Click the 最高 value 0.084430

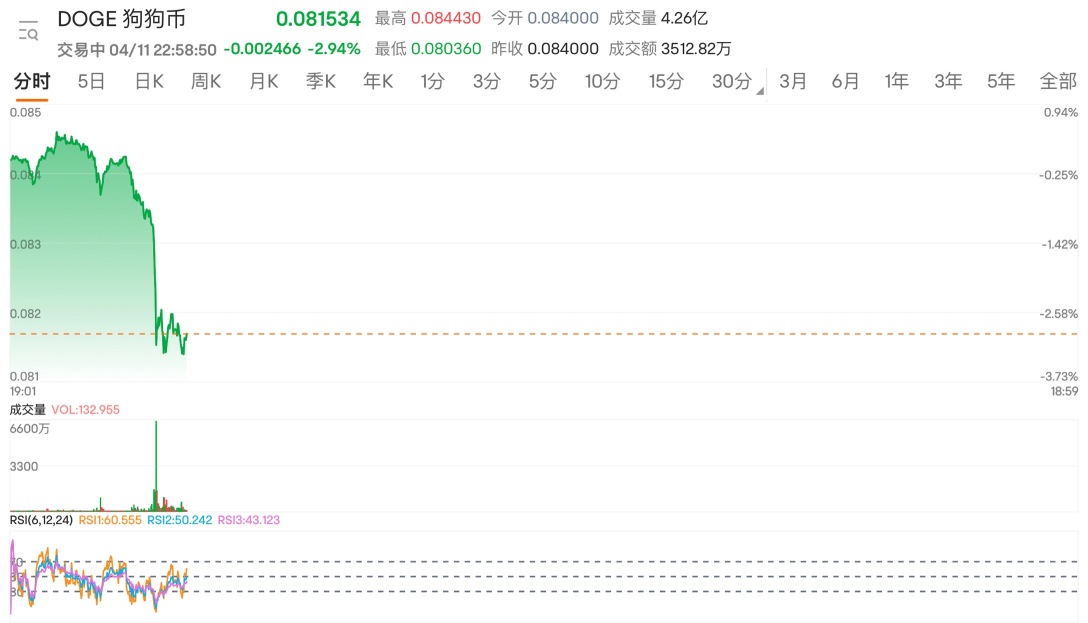point(445,18)
